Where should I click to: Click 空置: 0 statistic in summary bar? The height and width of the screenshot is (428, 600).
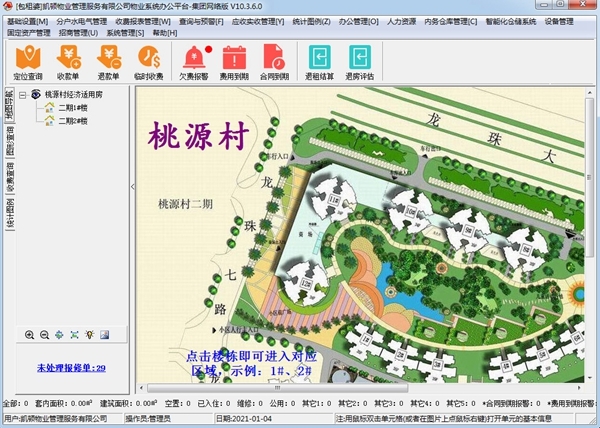click(x=178, y=403)
